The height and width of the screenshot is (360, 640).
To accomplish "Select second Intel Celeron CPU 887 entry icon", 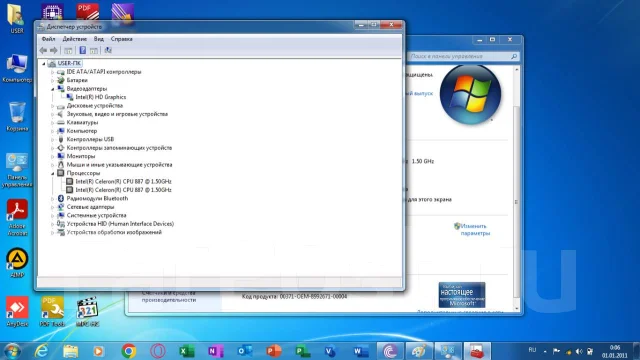I will [69, 190].
